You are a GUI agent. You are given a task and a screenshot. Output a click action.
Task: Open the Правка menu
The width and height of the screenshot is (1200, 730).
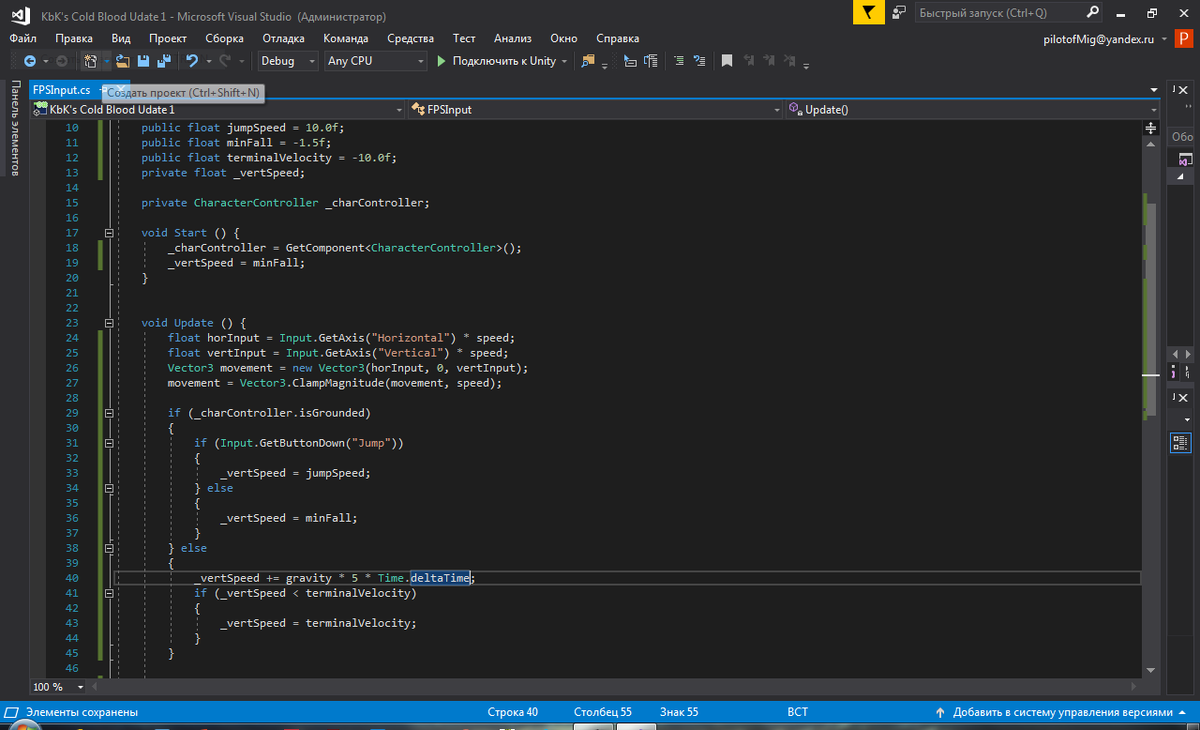pos(74,38)
